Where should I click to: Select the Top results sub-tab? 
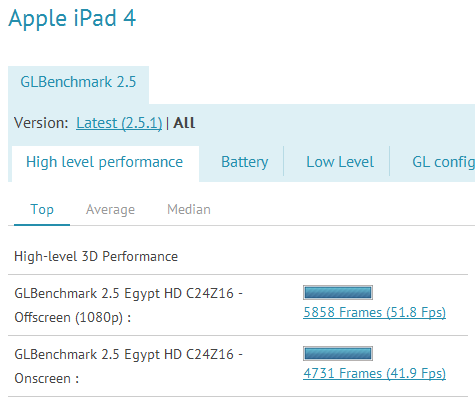pyautogui.click(x=42, y=210)
